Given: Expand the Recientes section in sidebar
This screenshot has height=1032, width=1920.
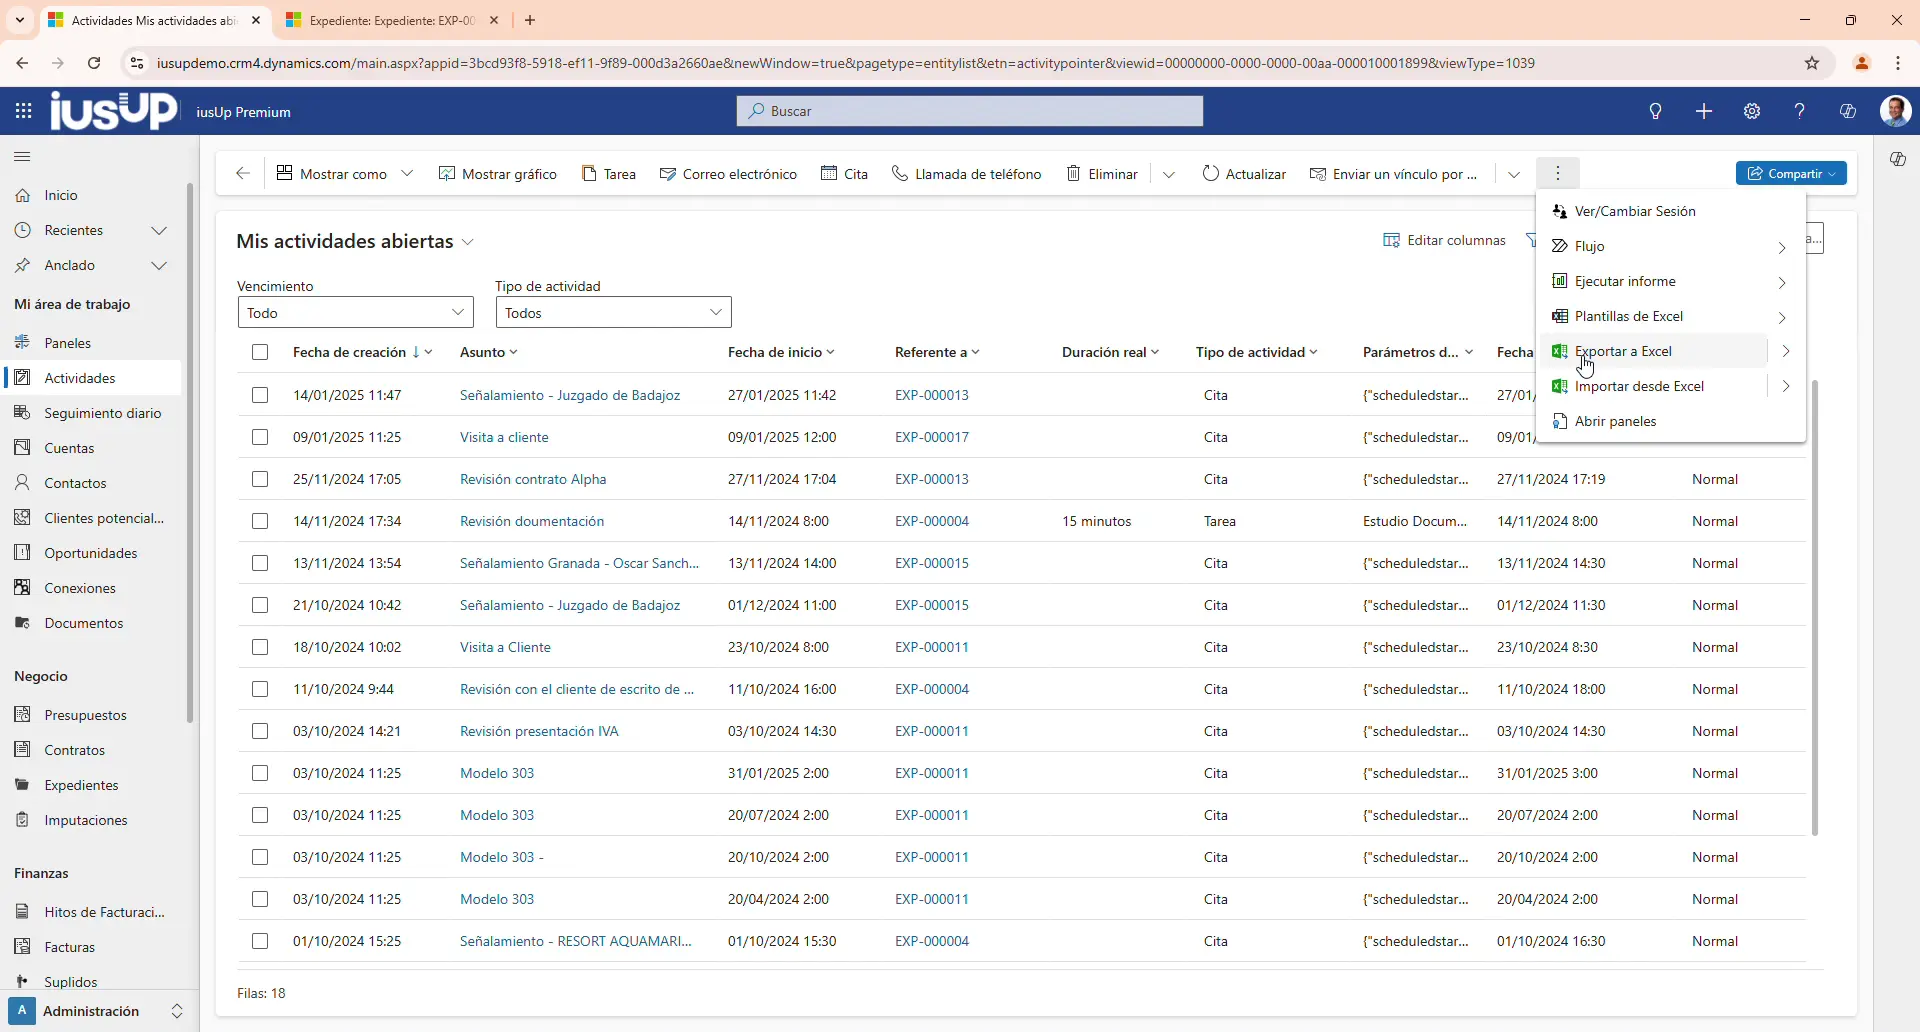Looking at the screenshot, I should pos(159,230).
